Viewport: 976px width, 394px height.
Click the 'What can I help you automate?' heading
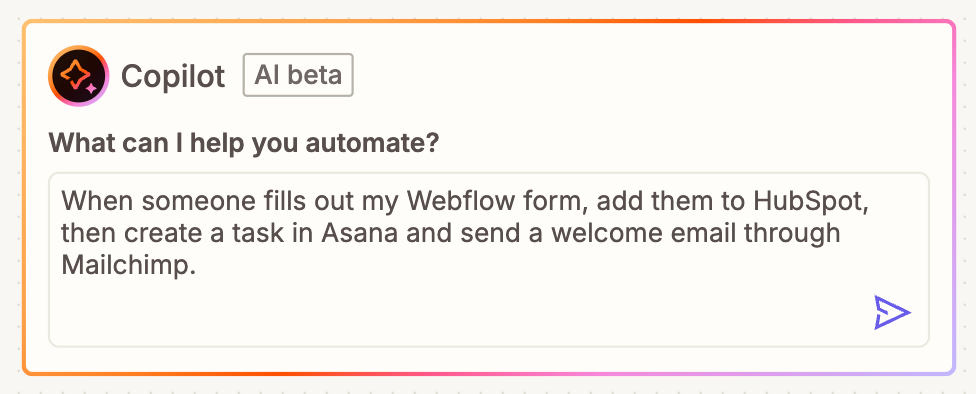point(245,144)
